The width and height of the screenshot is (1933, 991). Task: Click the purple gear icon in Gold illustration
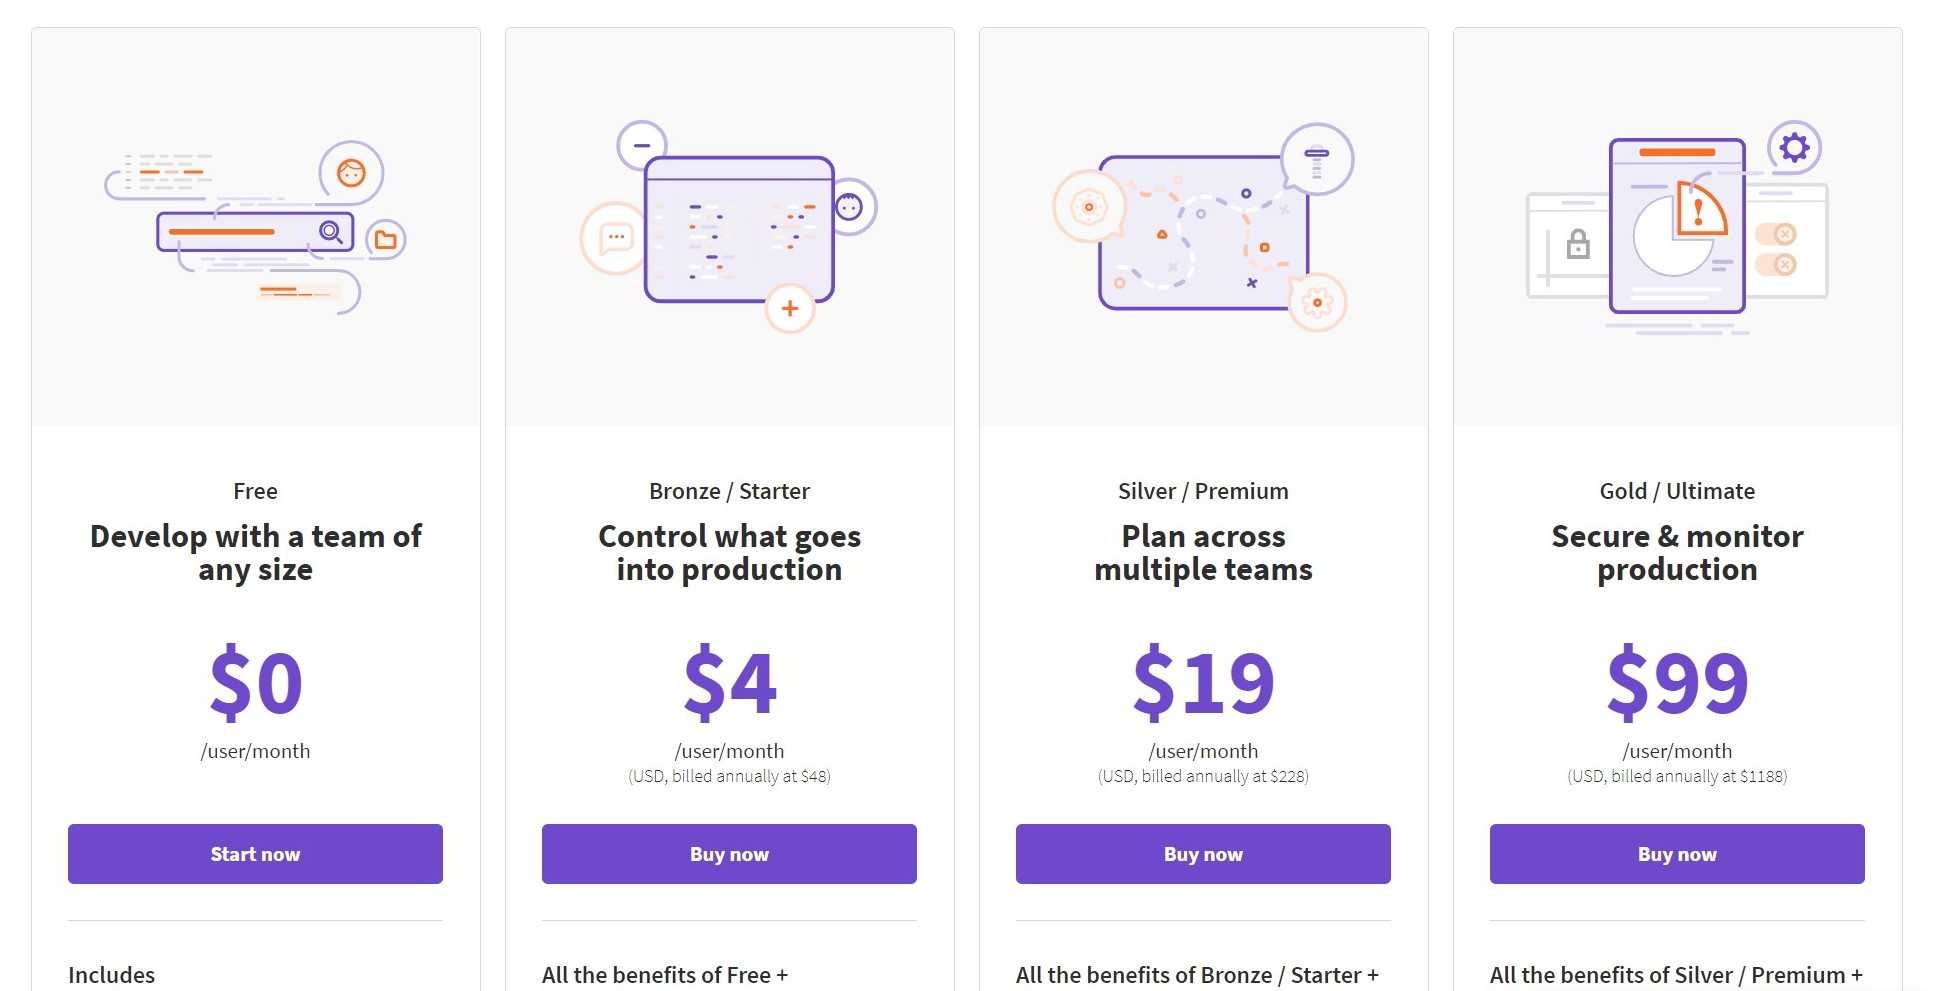pos(1794,148)
